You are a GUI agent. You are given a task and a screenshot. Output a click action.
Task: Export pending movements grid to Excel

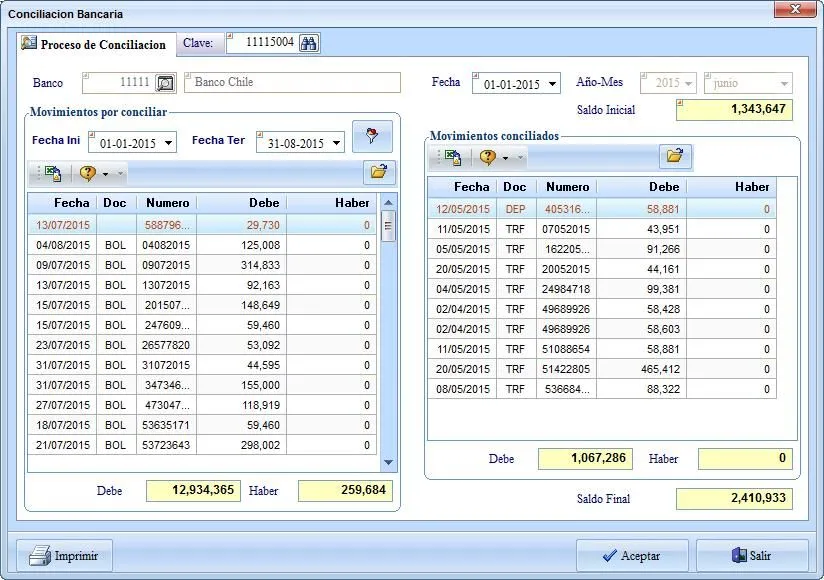[52, 173]
